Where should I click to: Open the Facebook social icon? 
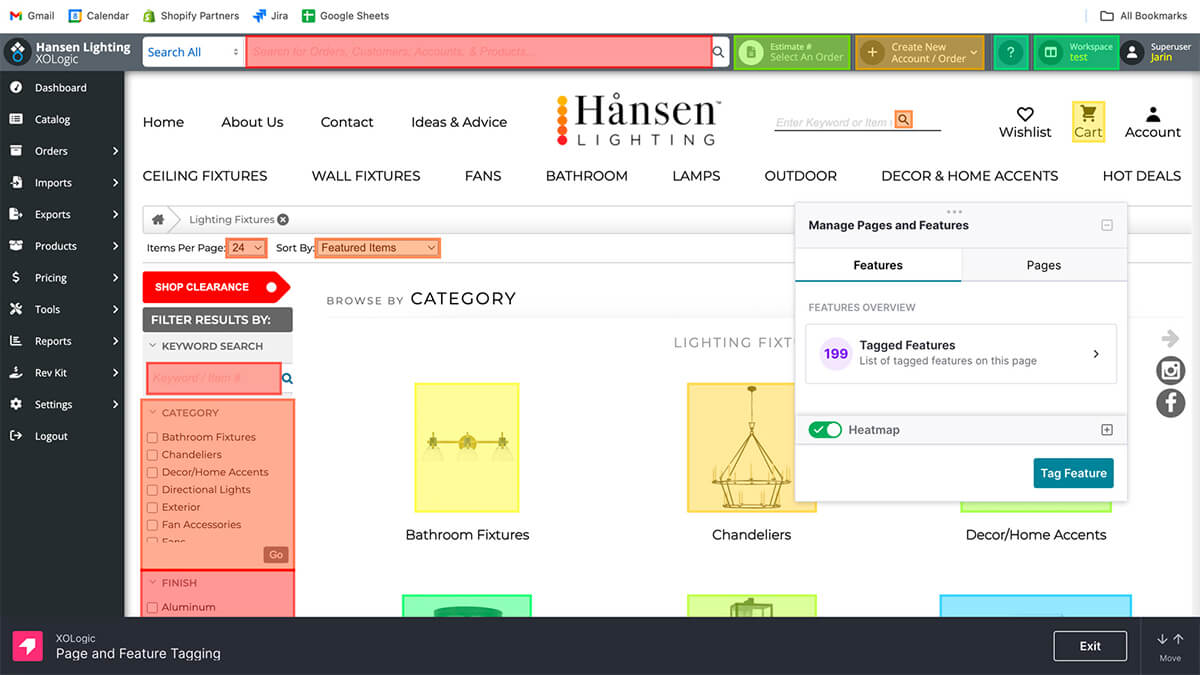pyautogui.click(x=1171, y=403)
